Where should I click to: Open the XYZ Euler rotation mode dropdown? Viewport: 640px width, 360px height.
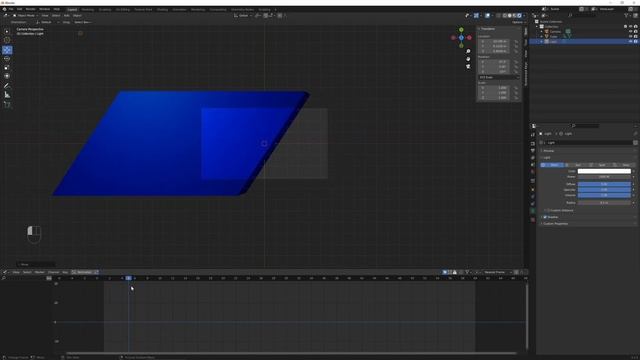[x=499, y=77]
